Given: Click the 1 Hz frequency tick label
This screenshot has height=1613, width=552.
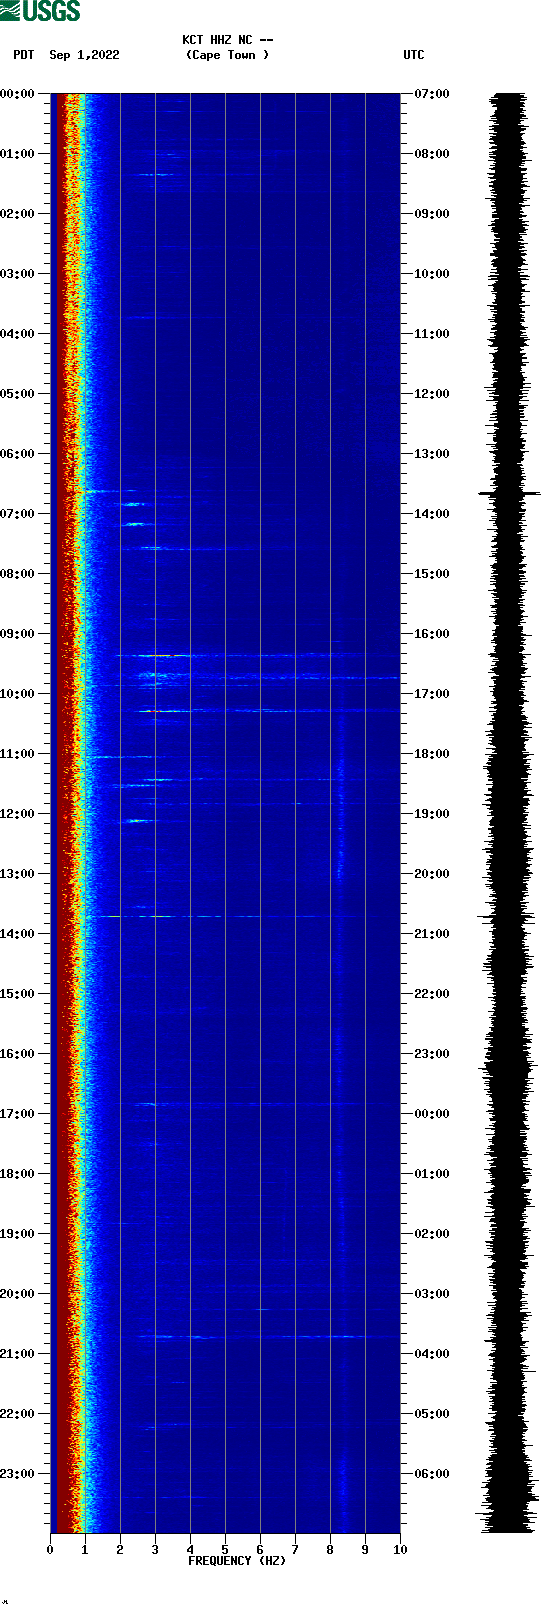Looking at the screenshot, I should (85, 1550).
